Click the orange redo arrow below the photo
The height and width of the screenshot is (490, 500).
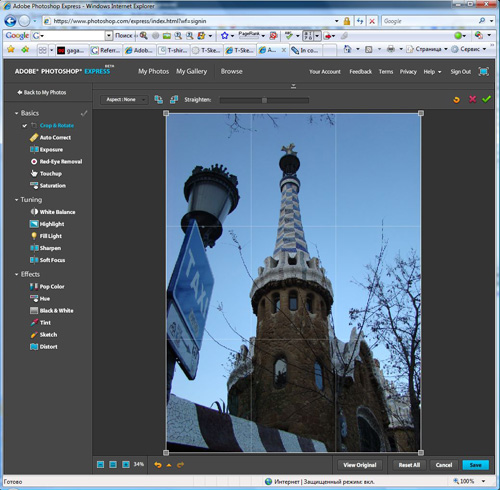pyautogui.click(x=180, y=465)
